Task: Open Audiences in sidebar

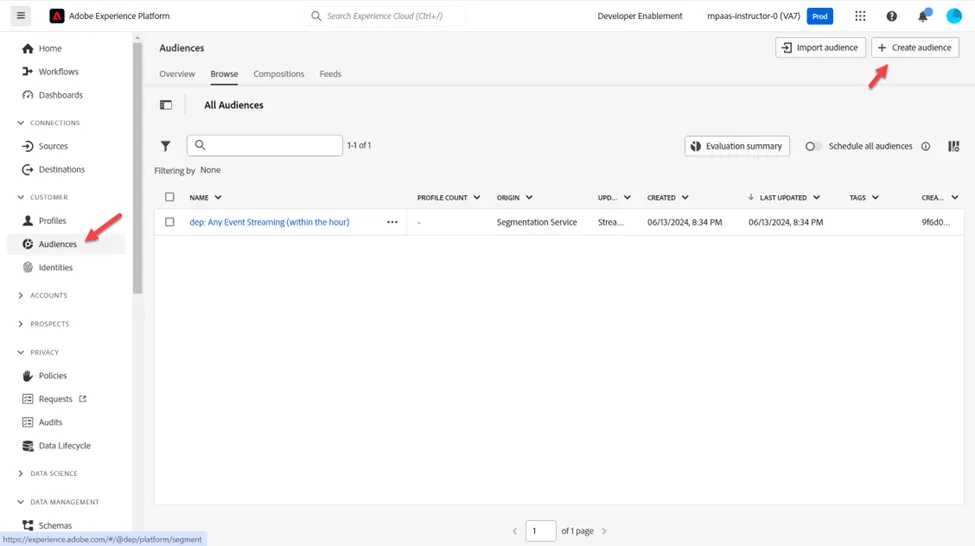Action: pyautogui.click(x=66, y=244)
